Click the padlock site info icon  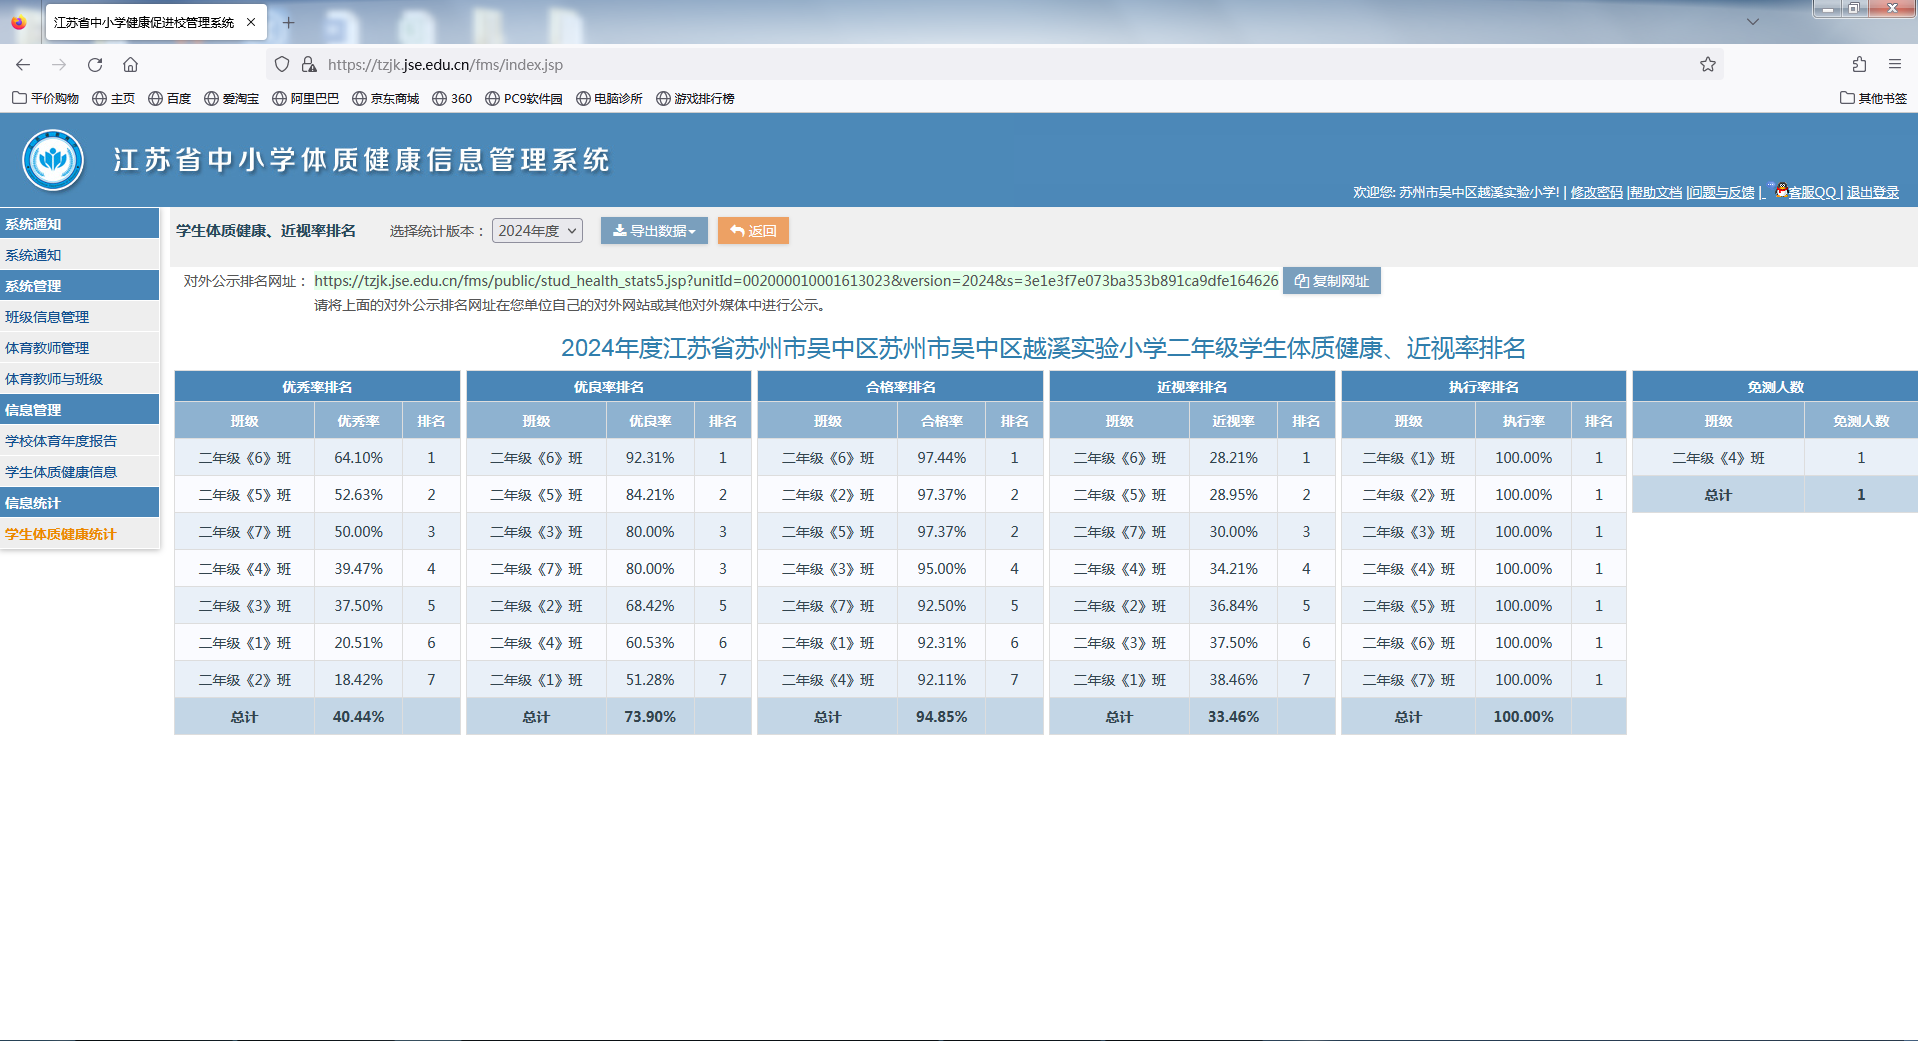point(309,64)
